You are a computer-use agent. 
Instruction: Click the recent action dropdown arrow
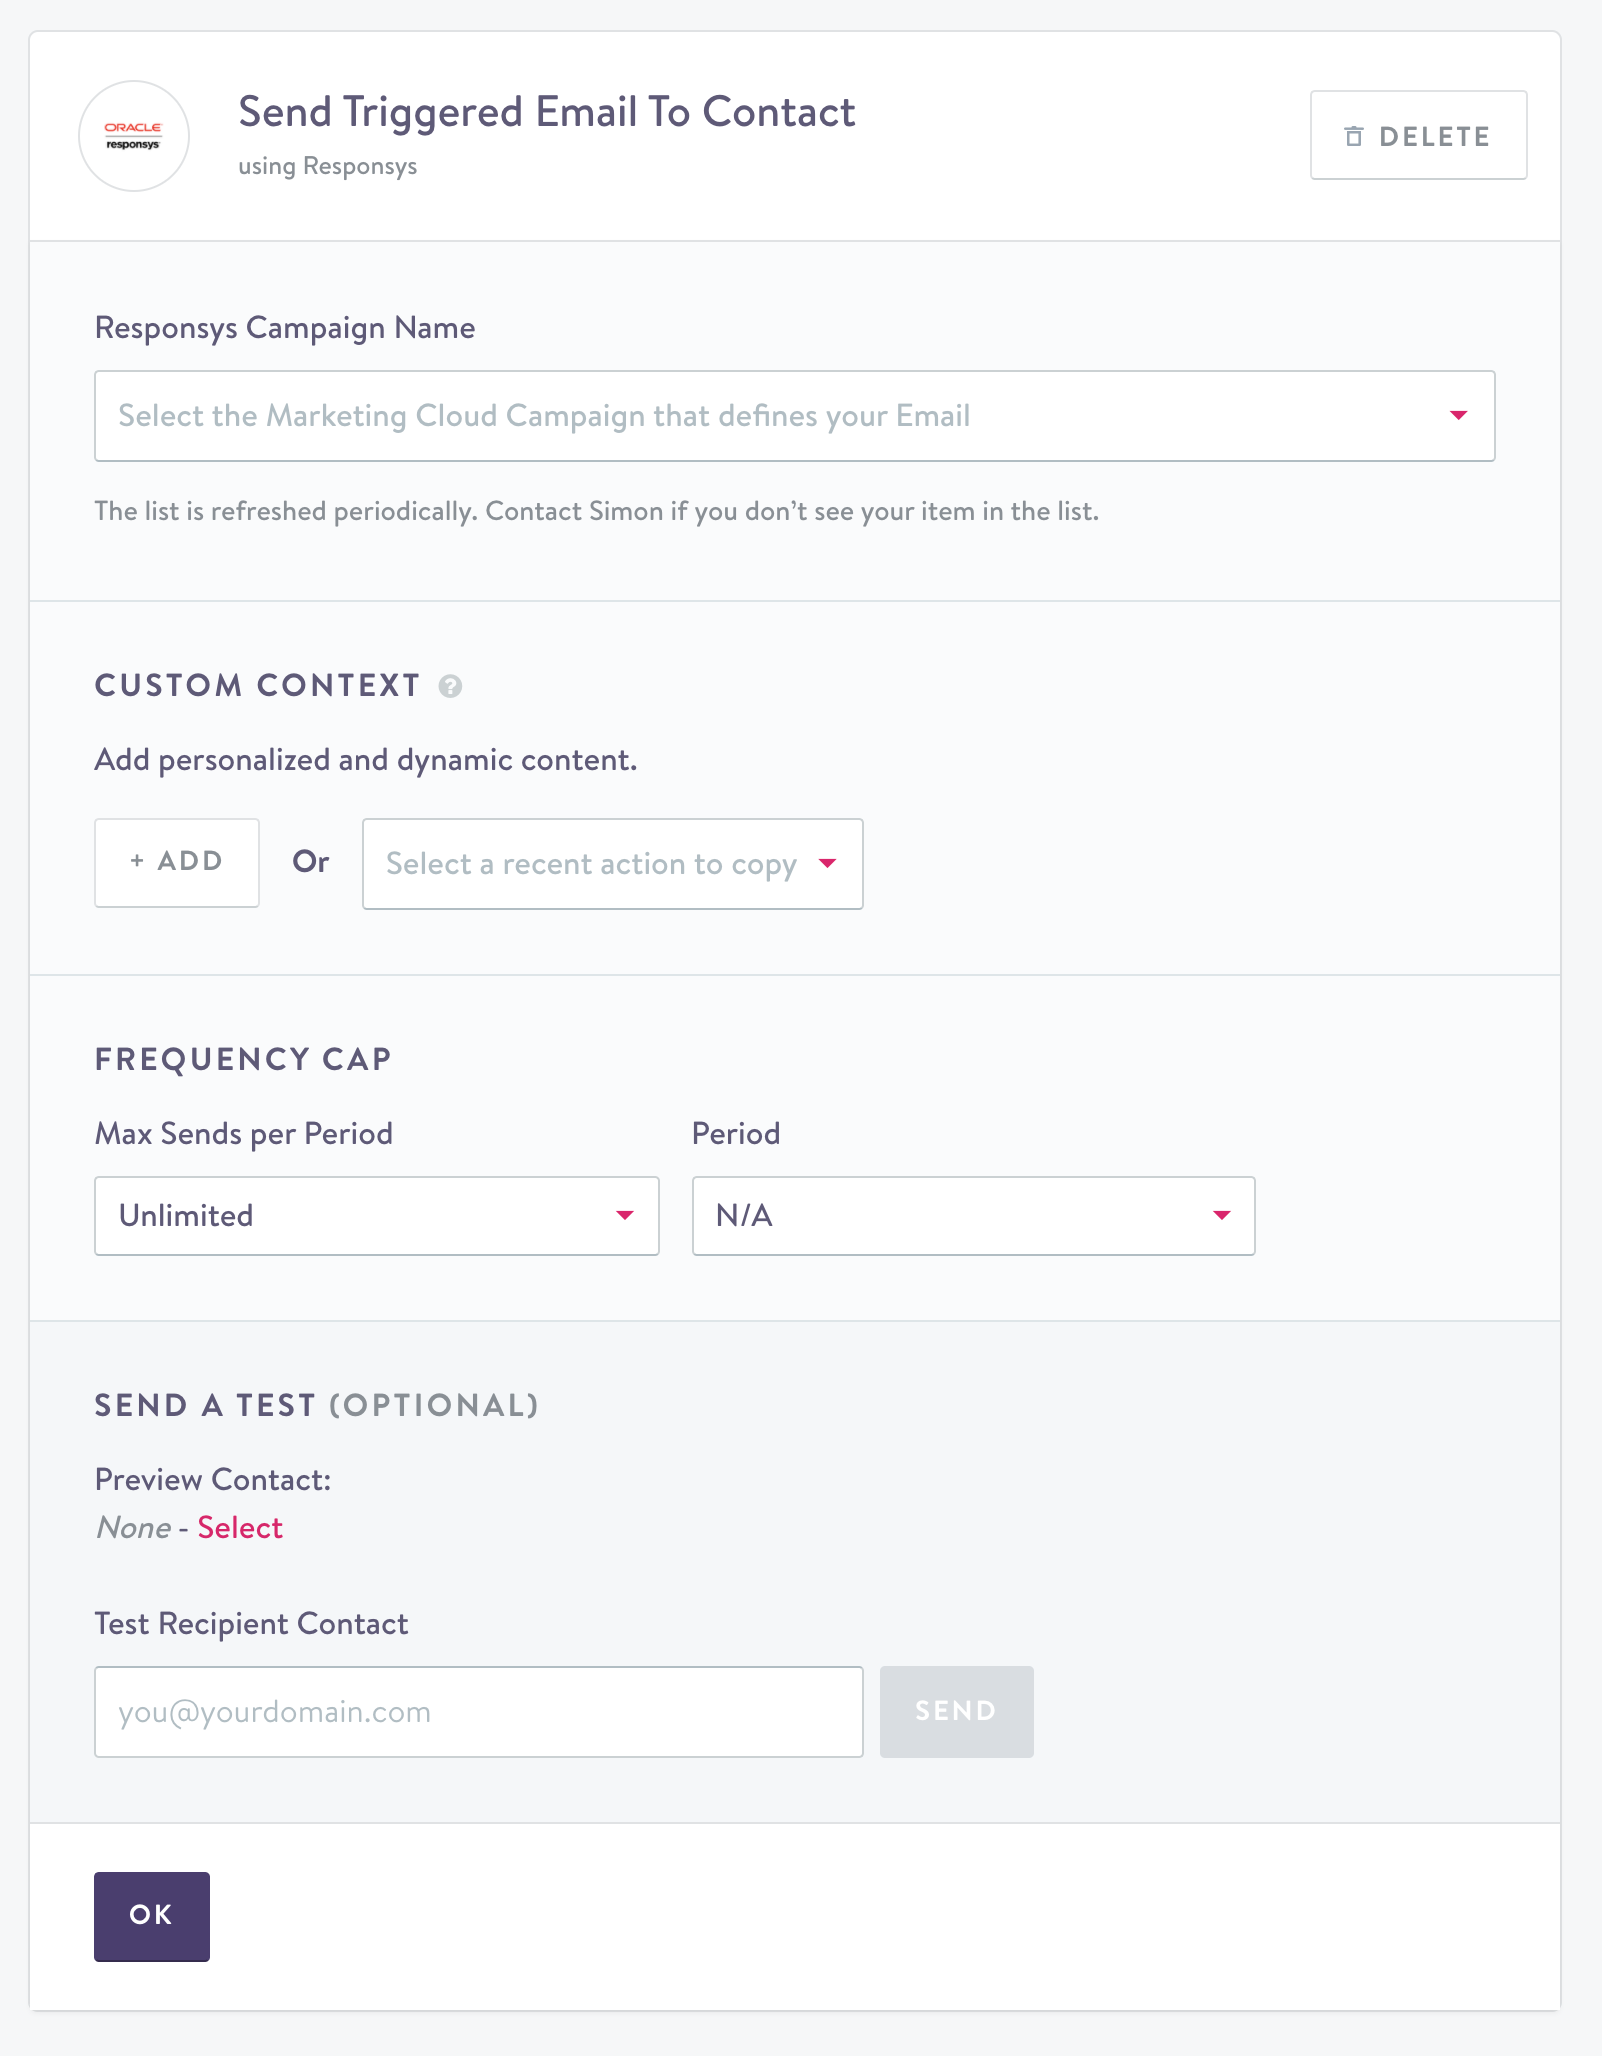(827, 864)
